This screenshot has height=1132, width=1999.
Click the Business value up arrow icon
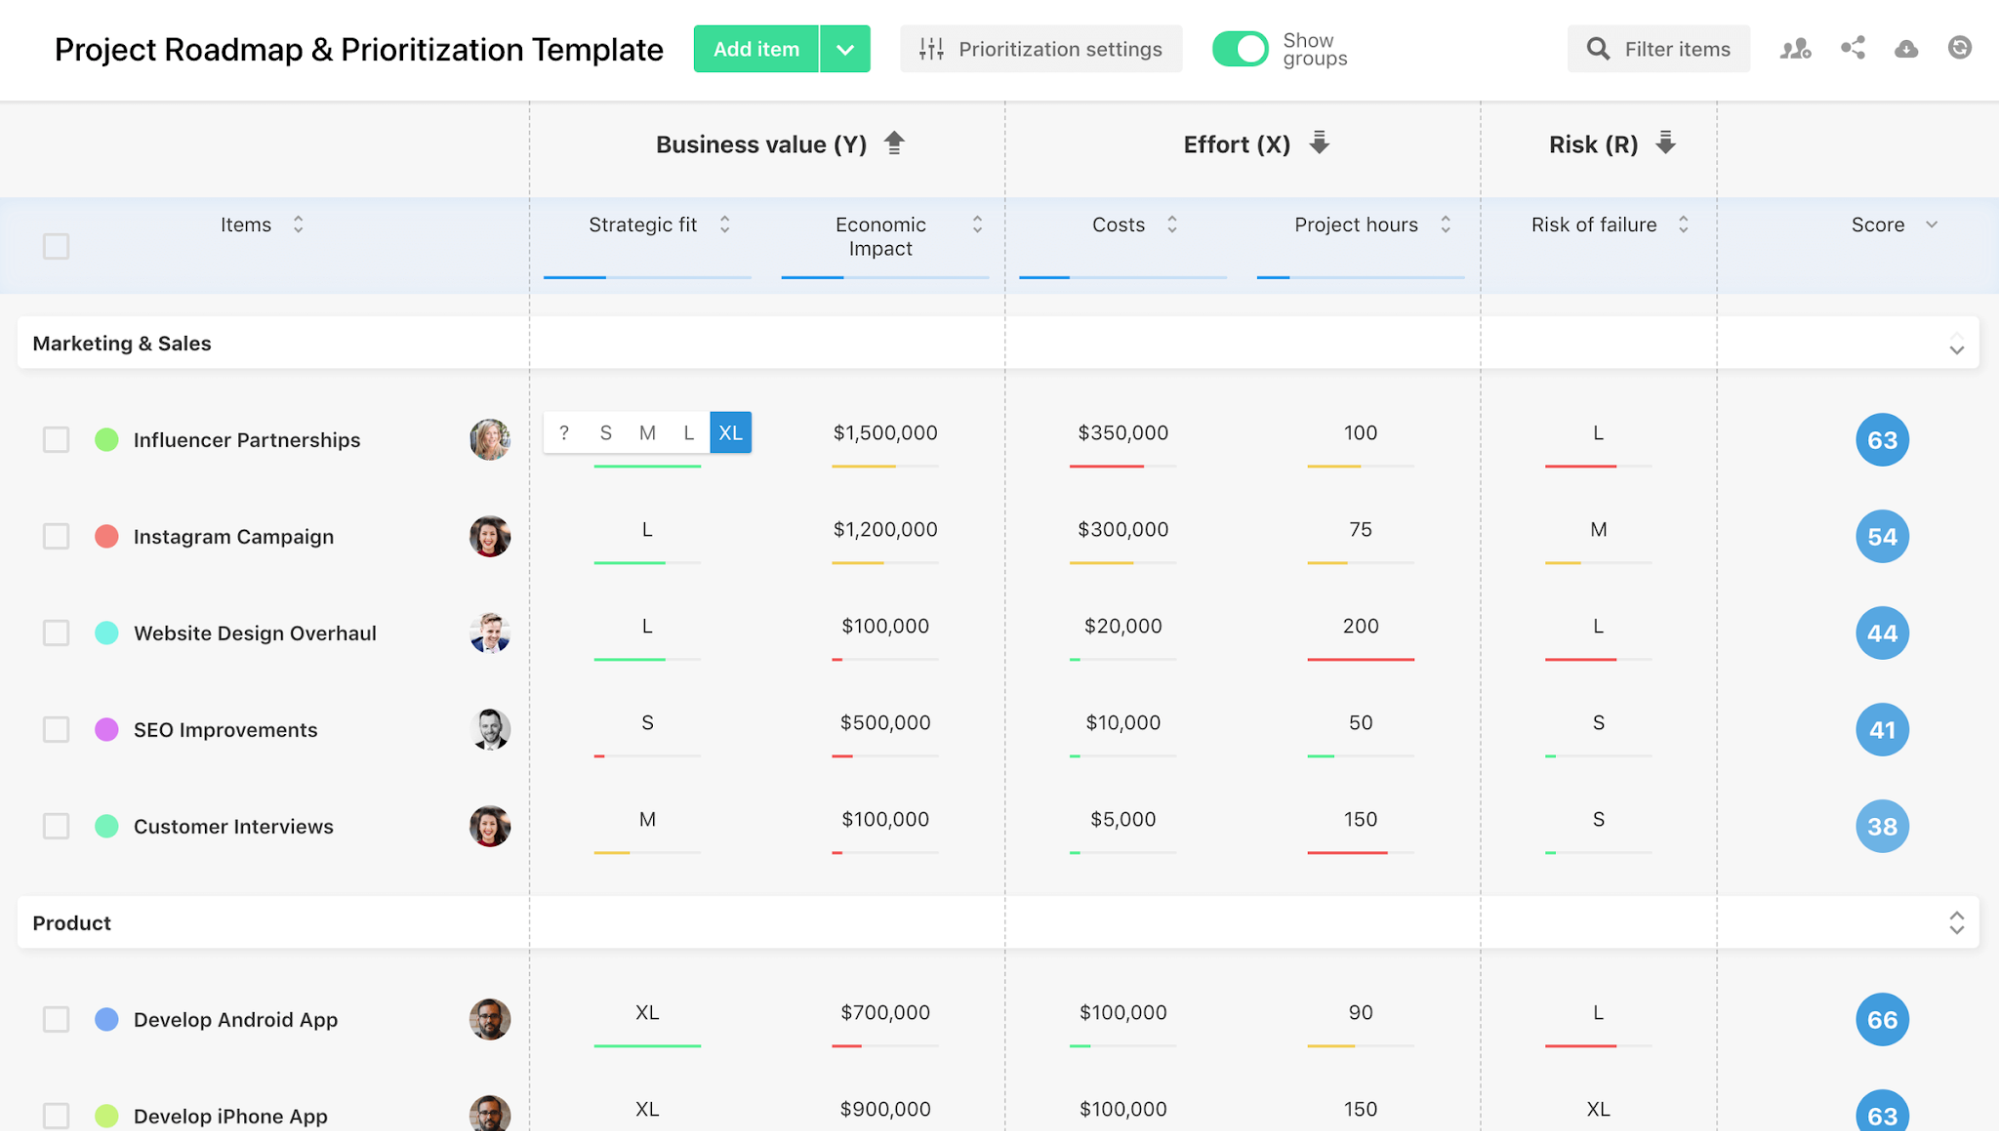pyautogui.click(x=894, y=143)
